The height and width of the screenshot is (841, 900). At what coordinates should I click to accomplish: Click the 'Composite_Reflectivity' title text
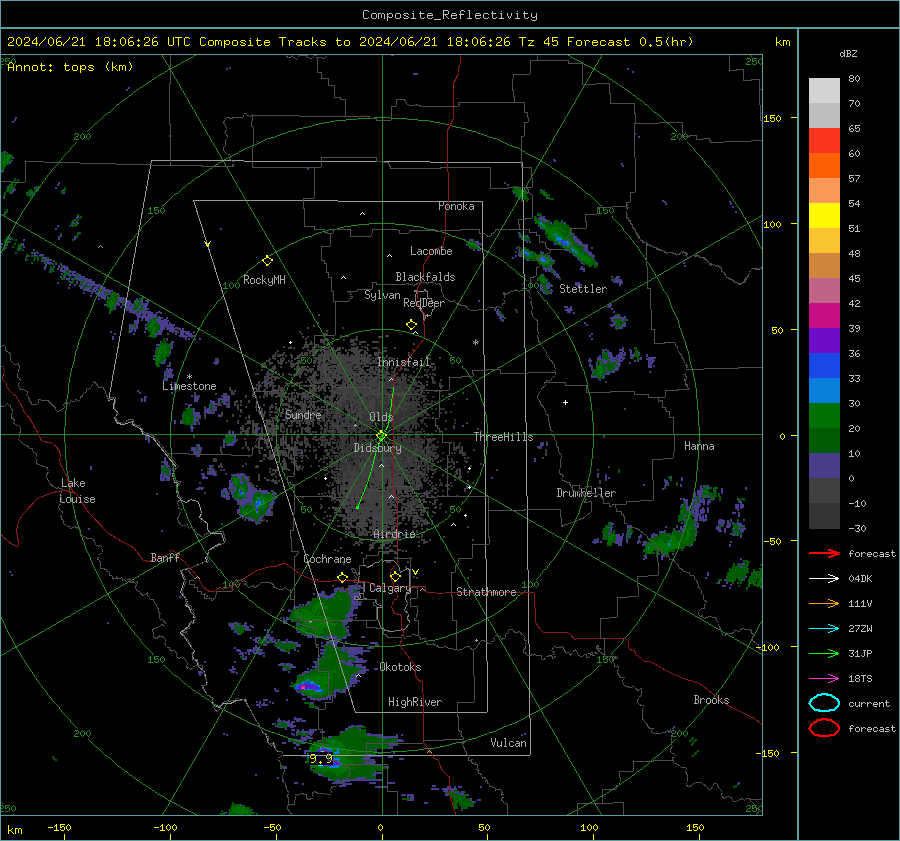pos(449,15)
